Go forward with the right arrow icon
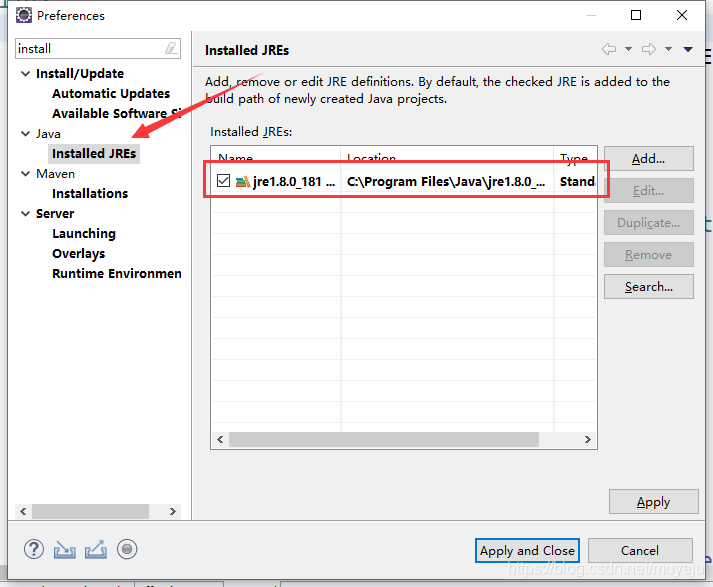 coord(649,49)
